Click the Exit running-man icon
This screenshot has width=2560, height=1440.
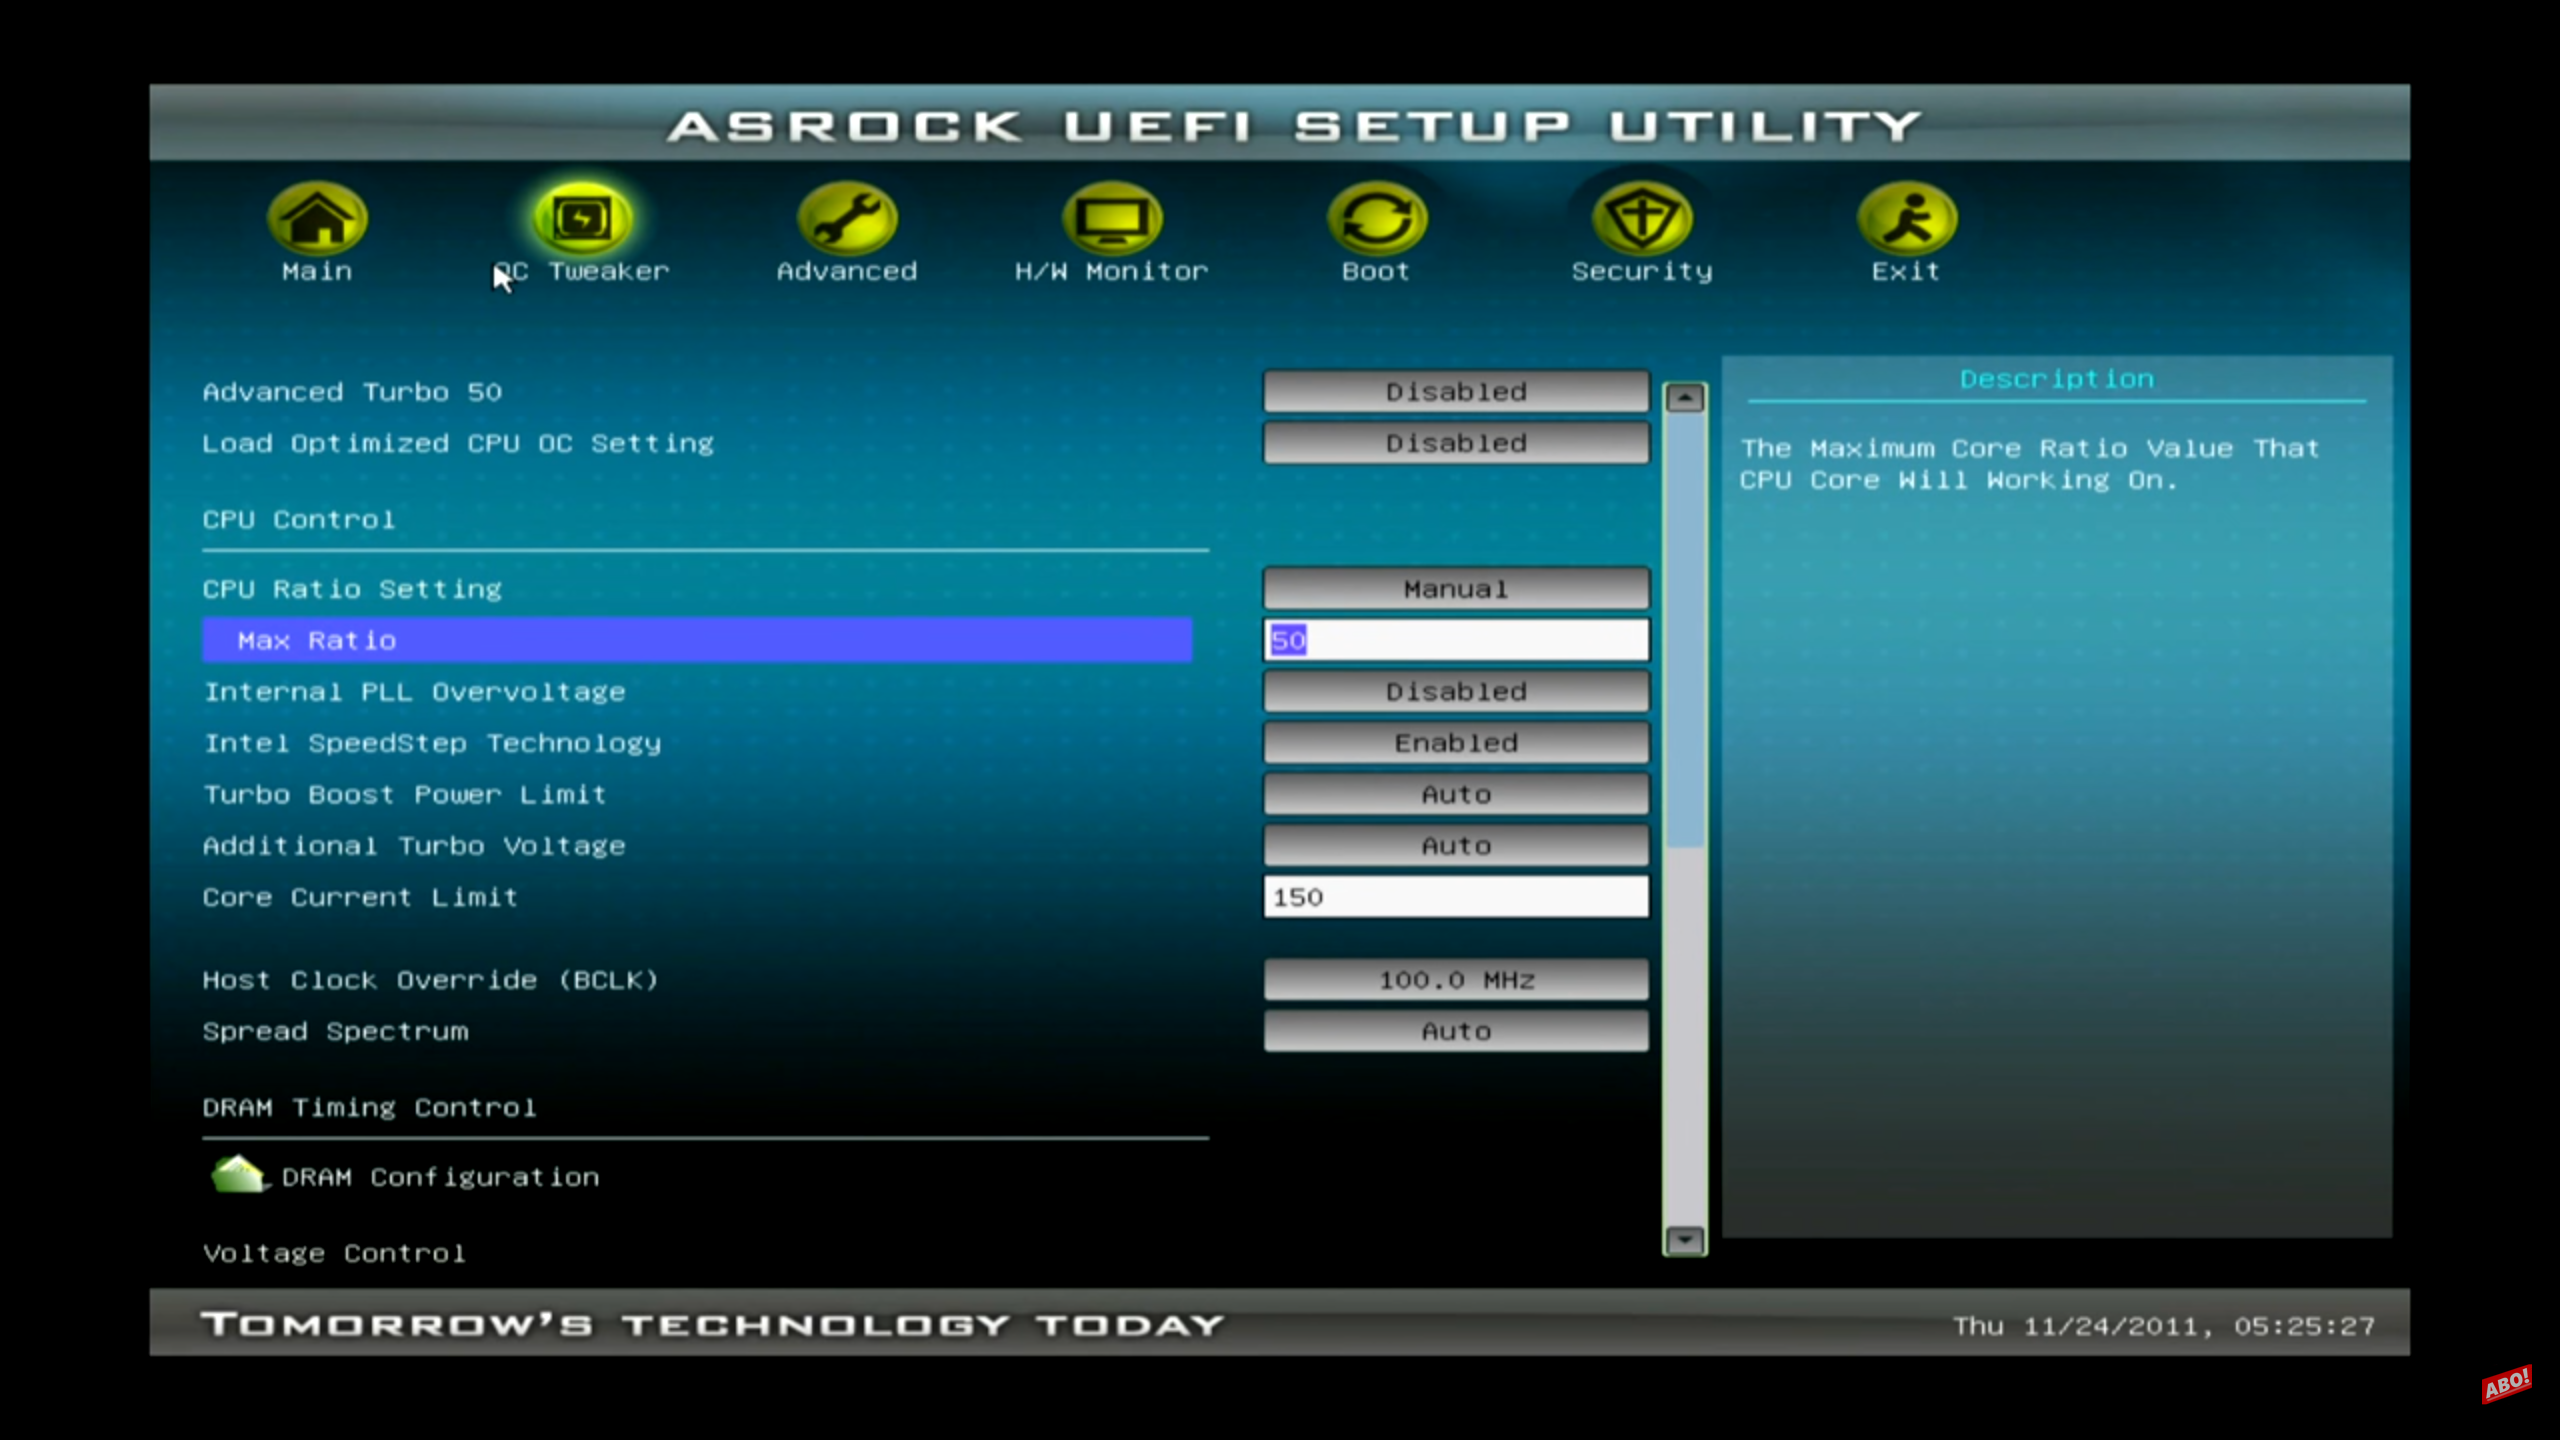point(1906,217)
